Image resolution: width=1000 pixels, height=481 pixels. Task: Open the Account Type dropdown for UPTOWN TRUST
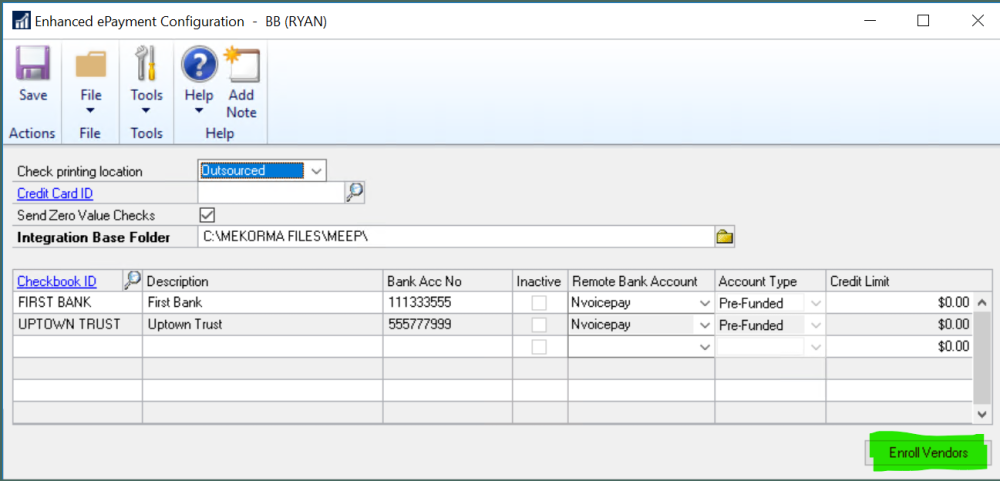815,325
